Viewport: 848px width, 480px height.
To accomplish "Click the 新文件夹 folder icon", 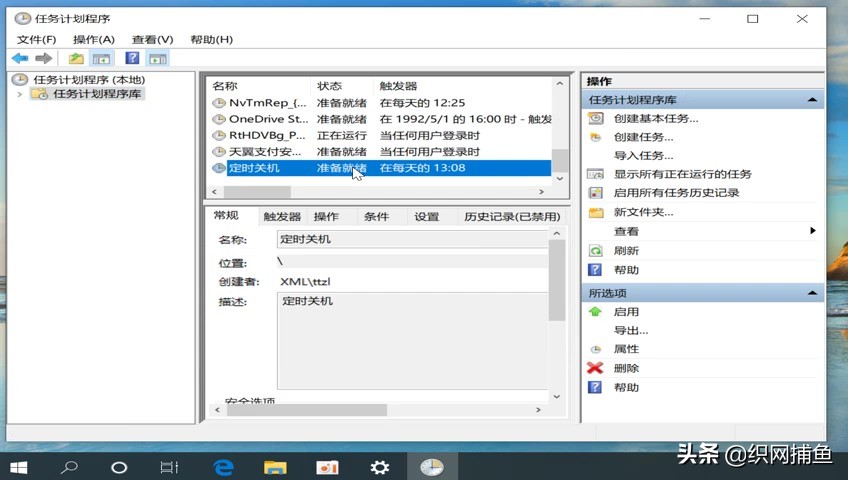I will [596, 212].
